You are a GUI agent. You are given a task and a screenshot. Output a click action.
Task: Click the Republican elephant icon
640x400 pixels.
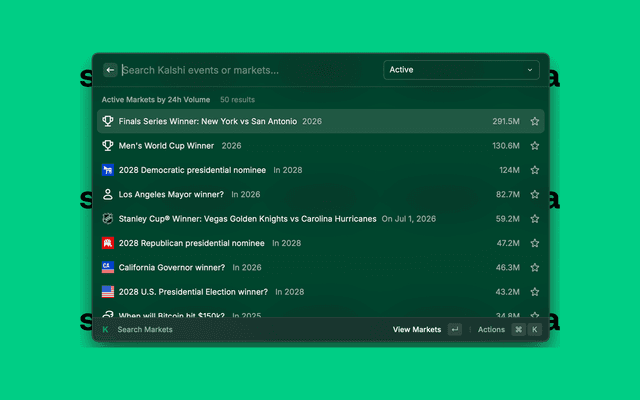108,243
